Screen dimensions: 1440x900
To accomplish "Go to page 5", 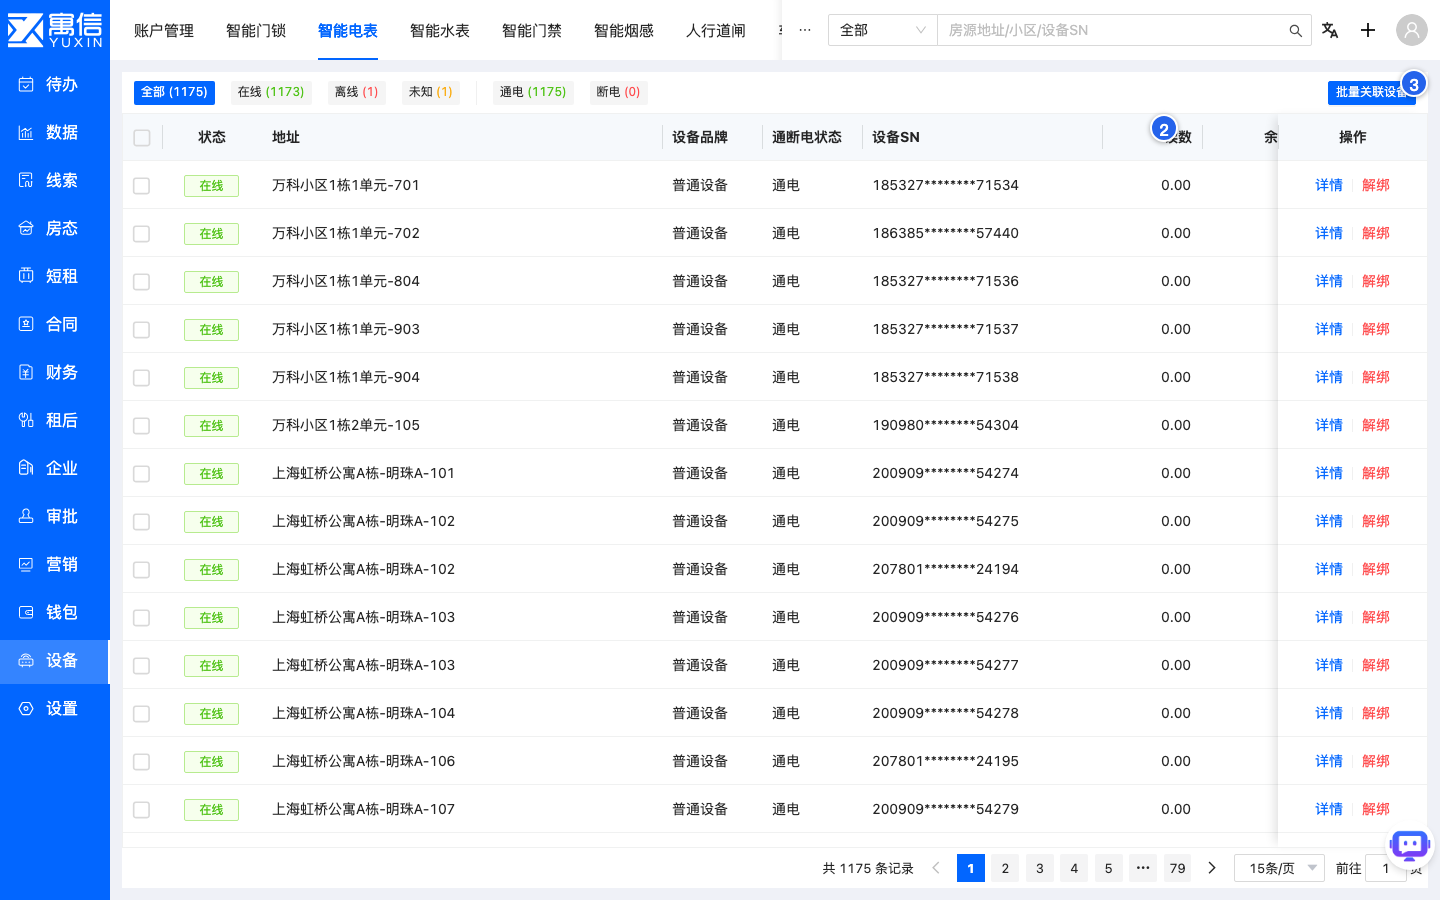I will [1108, 868].
